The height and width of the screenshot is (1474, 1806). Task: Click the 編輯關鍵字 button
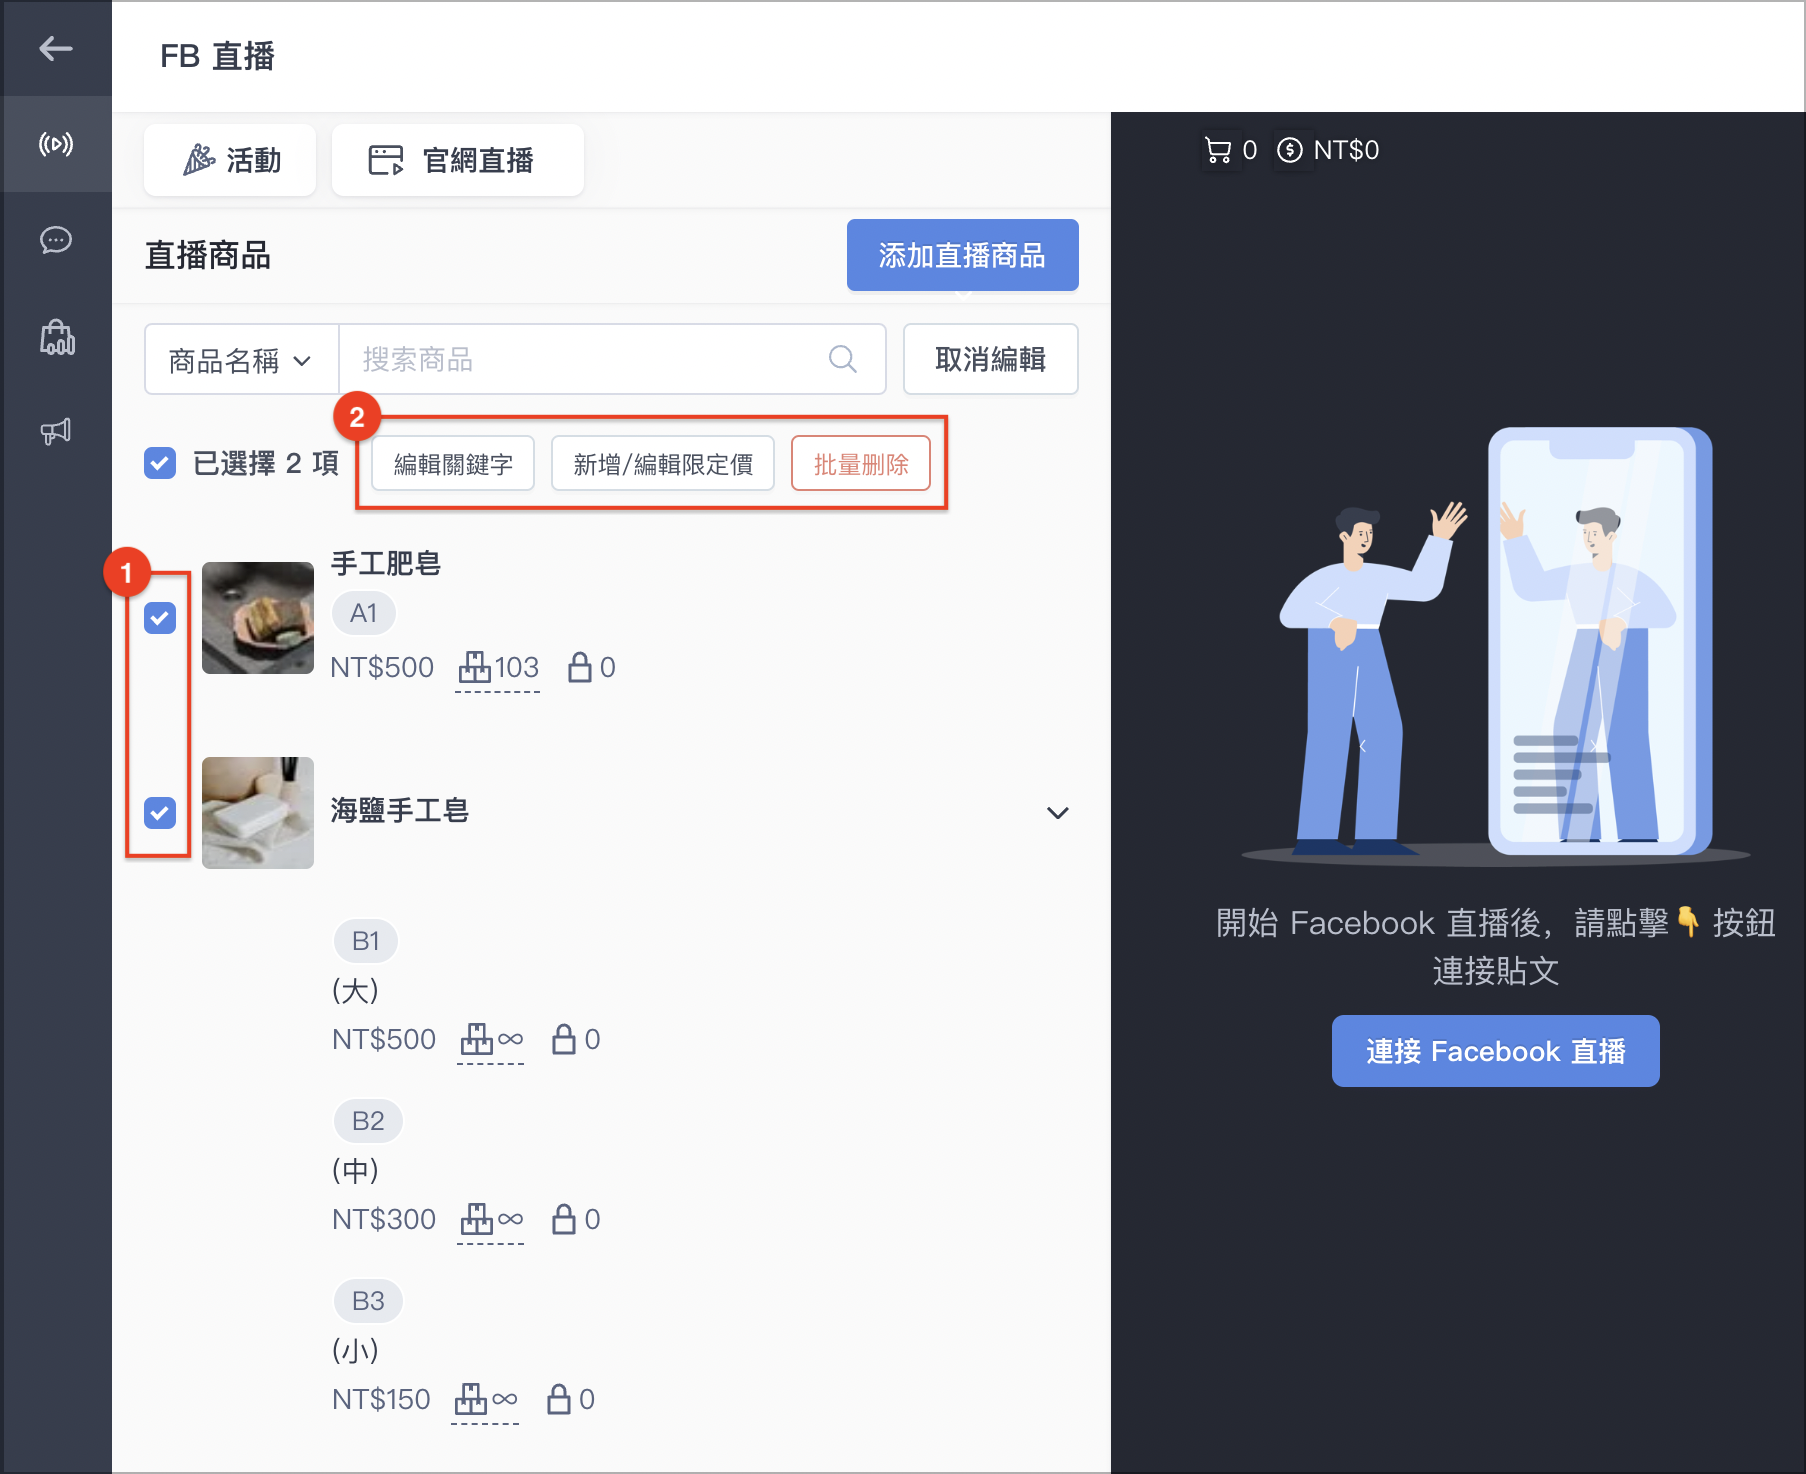tap(453, 463)
